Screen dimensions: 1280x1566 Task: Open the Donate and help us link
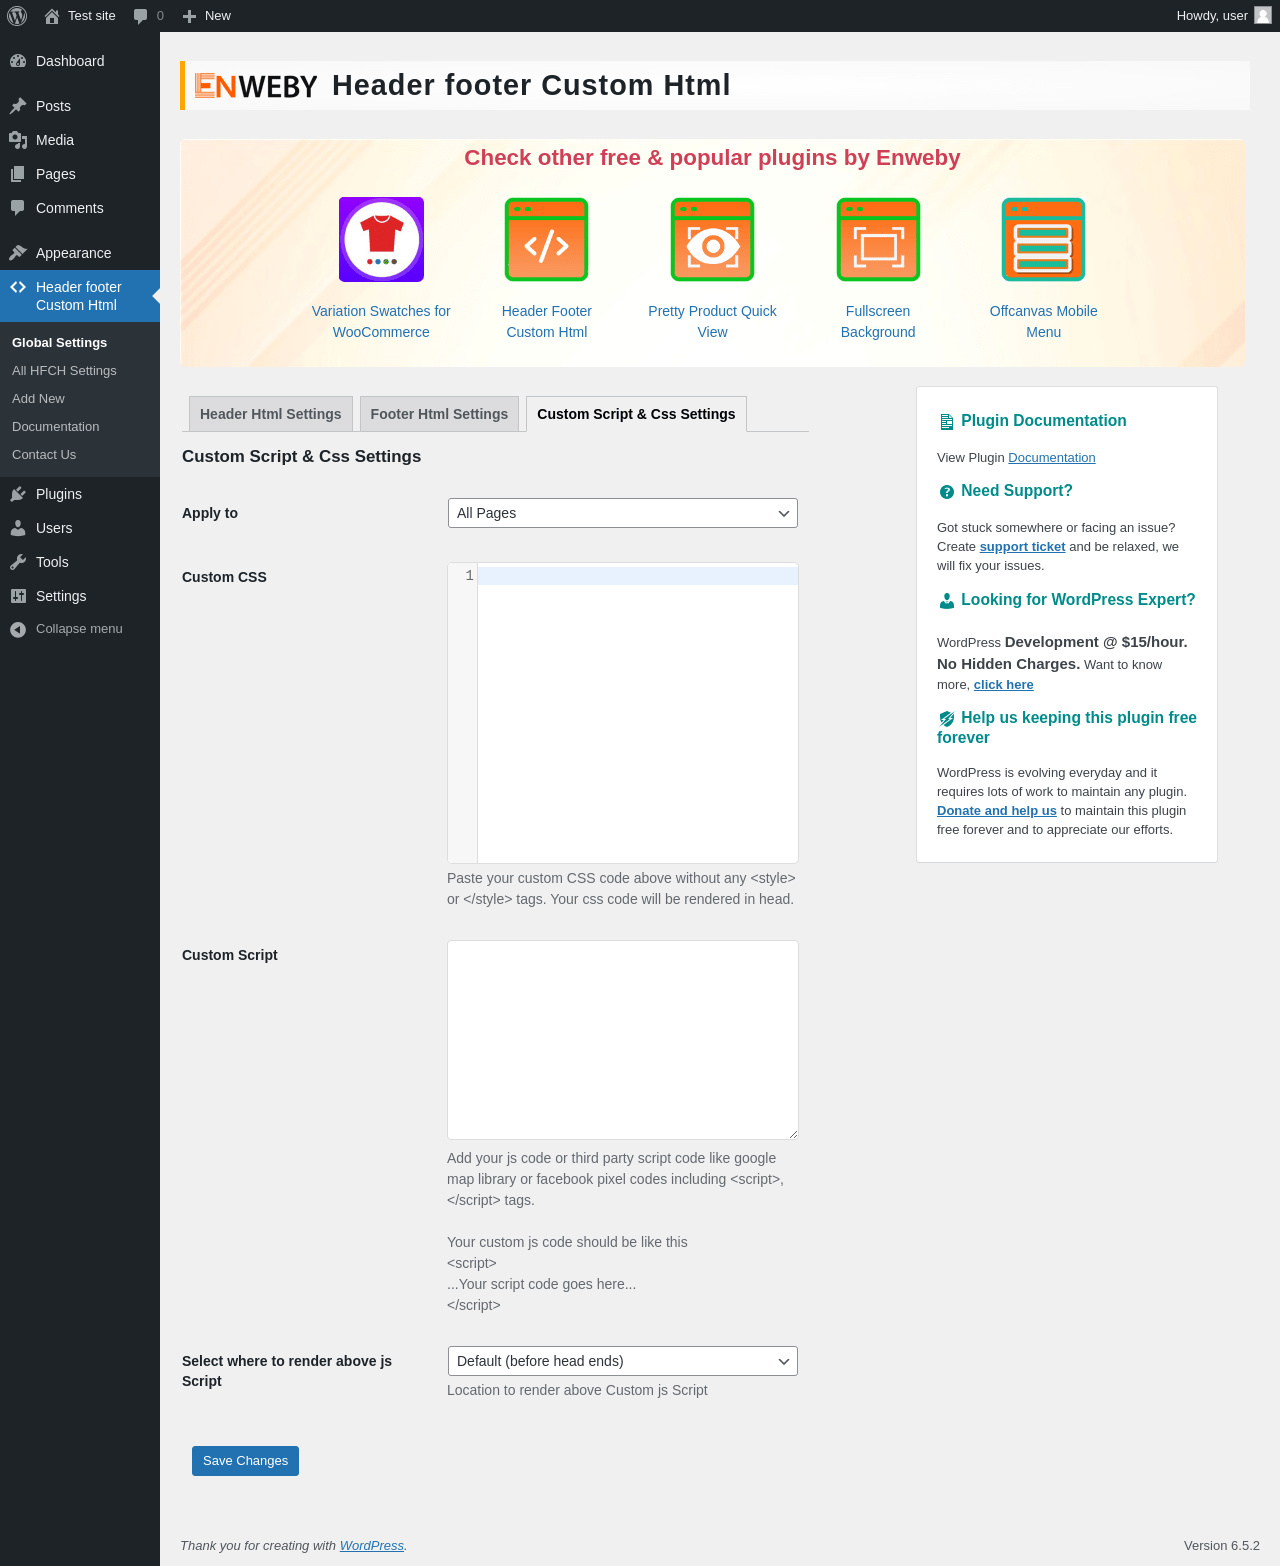coord(997,811)
